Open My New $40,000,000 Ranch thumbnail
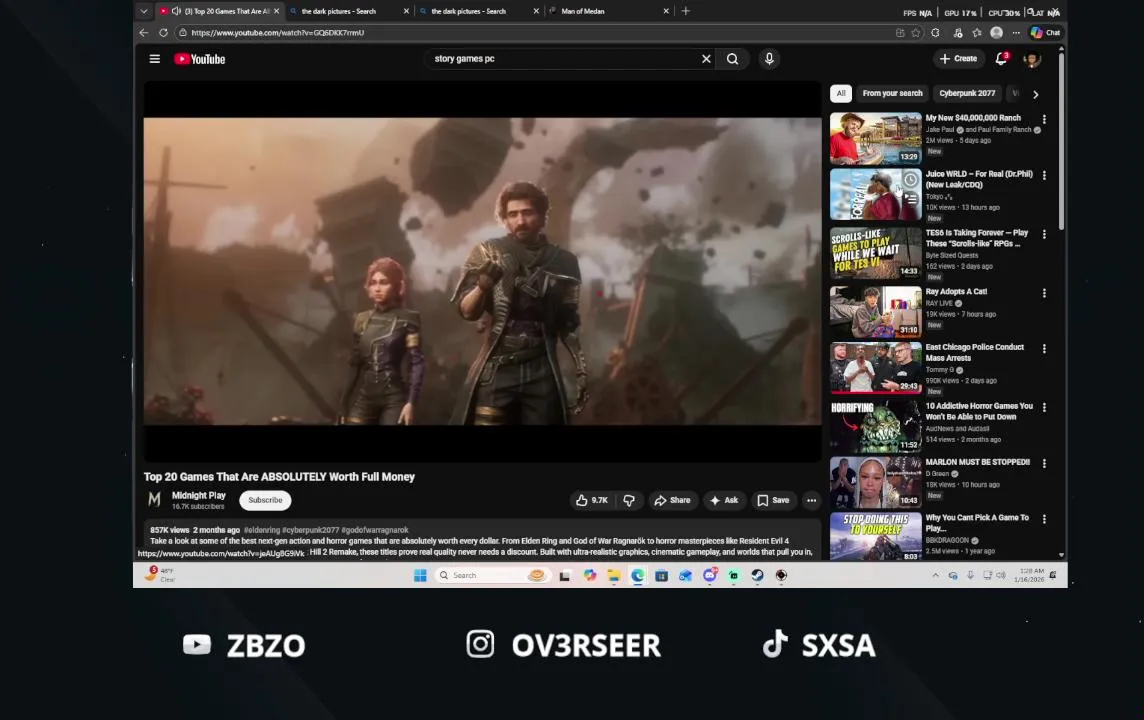This screenshot has width=1144, height=720. [x=876, y=139]
